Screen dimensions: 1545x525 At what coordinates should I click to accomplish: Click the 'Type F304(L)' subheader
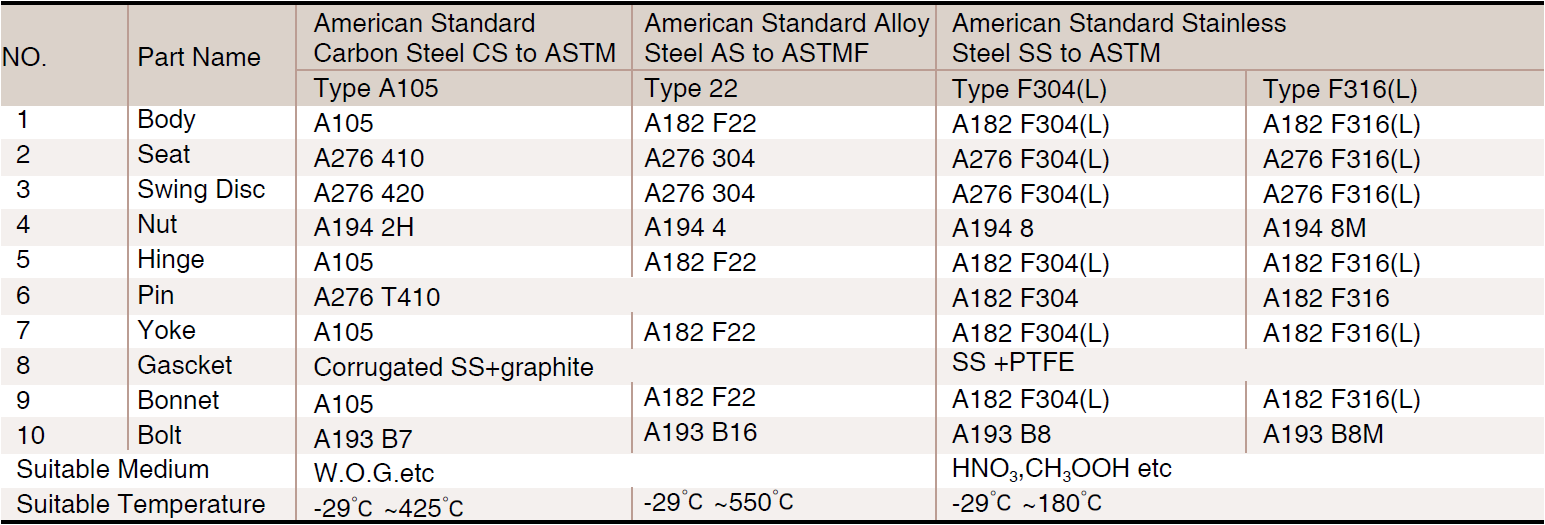pos(1029,89)
